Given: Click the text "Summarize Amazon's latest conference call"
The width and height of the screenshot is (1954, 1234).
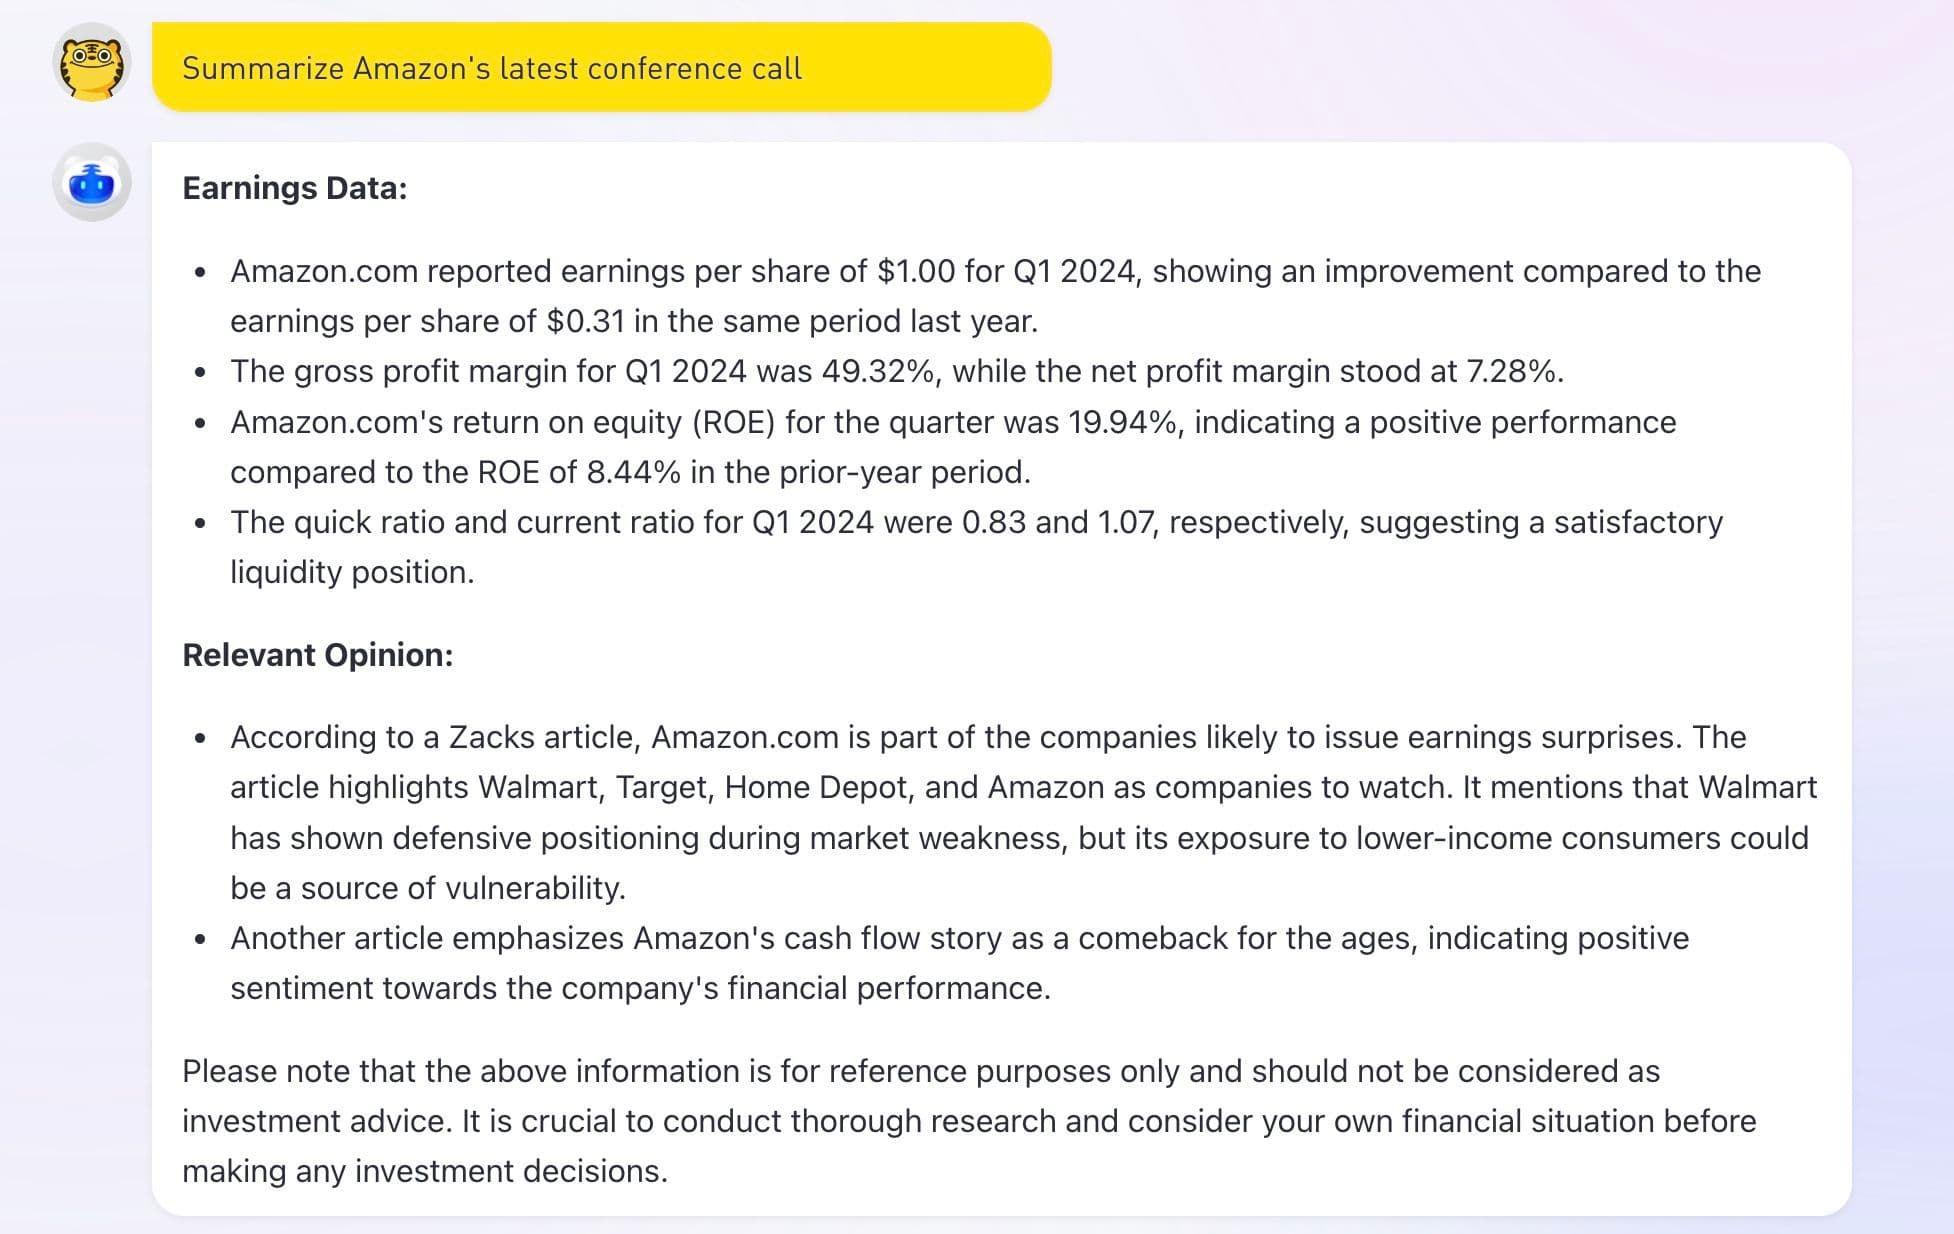Looking at the screenshot, I should (x=491, y=68).
